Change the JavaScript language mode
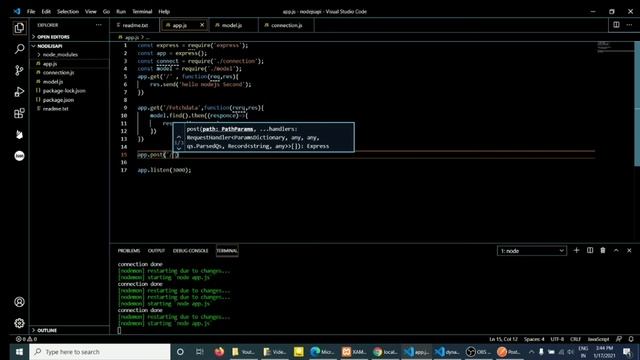640x360 pixels. click(598, 339)
